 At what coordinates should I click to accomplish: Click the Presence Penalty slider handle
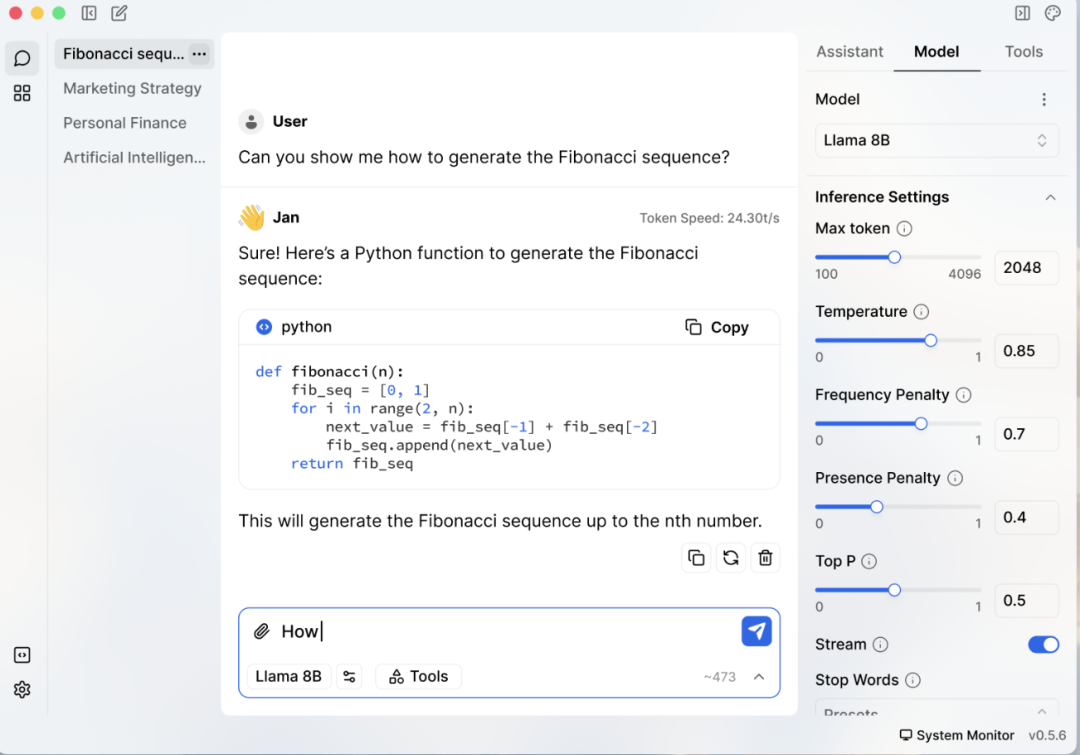point(876,507)
